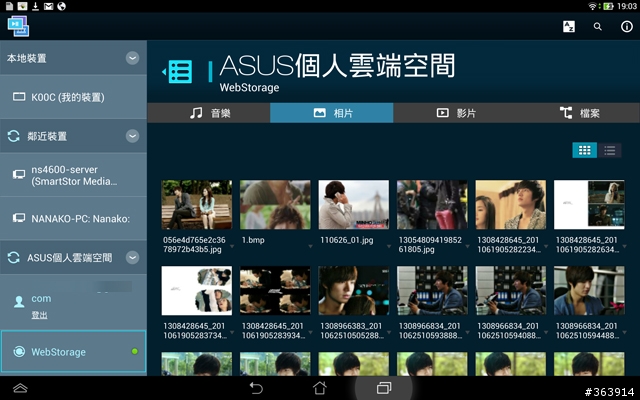640x400 pixels.
Task: Select the WebStorage sidebar entry
Action: (x=73, y=352)
